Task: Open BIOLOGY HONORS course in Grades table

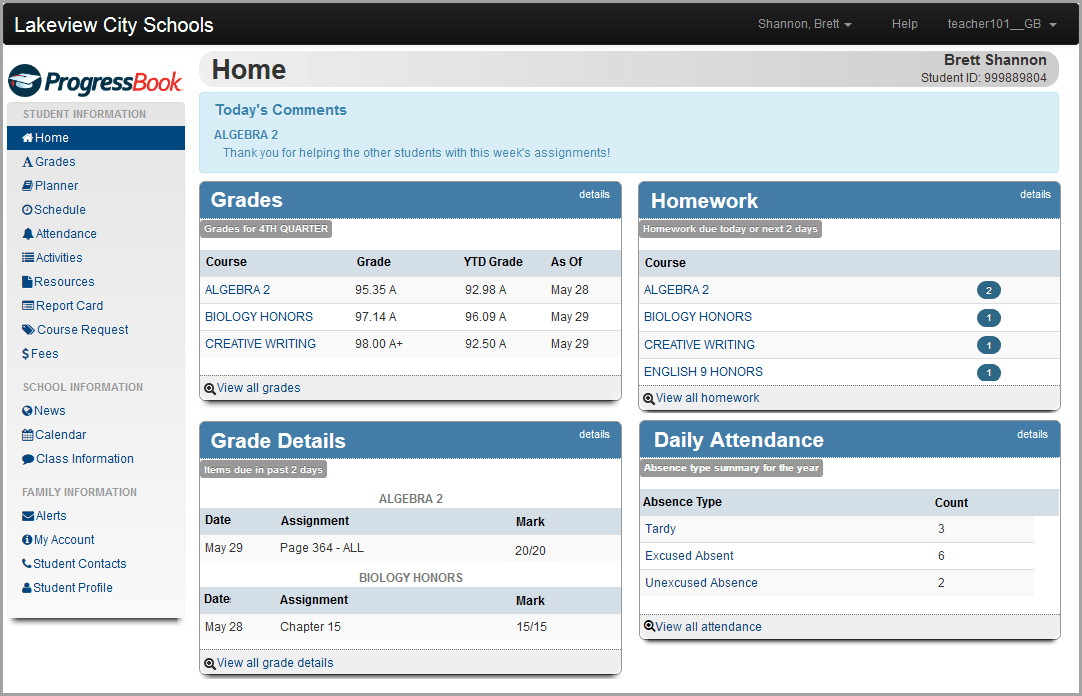Action: point(259,317)
